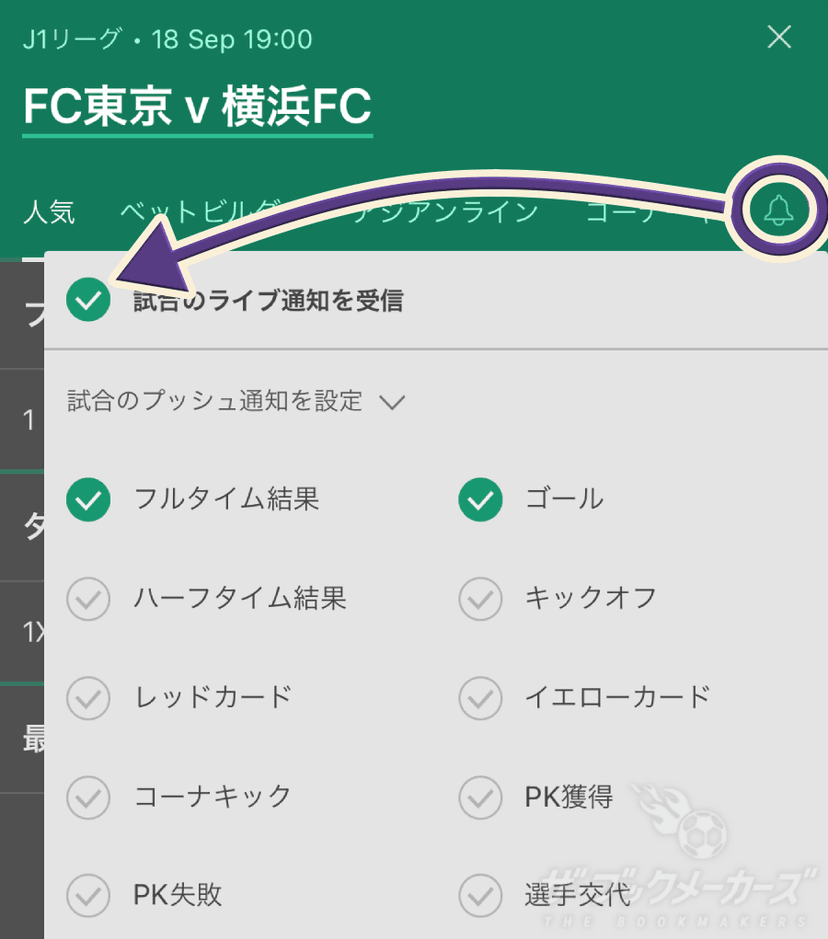The width and height of the screenshot is (828, 939).
Task: Open the 人気 tab
Action: pyautogui.click(x=49, y=212)
